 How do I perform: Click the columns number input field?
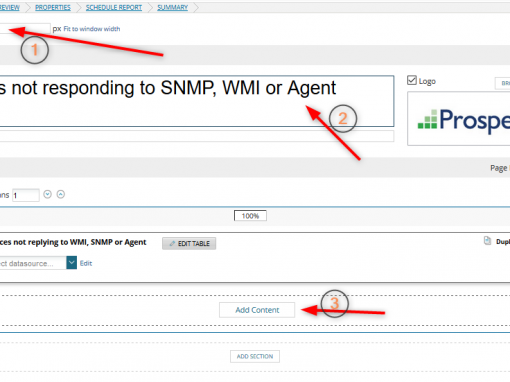tap(26, 195)
